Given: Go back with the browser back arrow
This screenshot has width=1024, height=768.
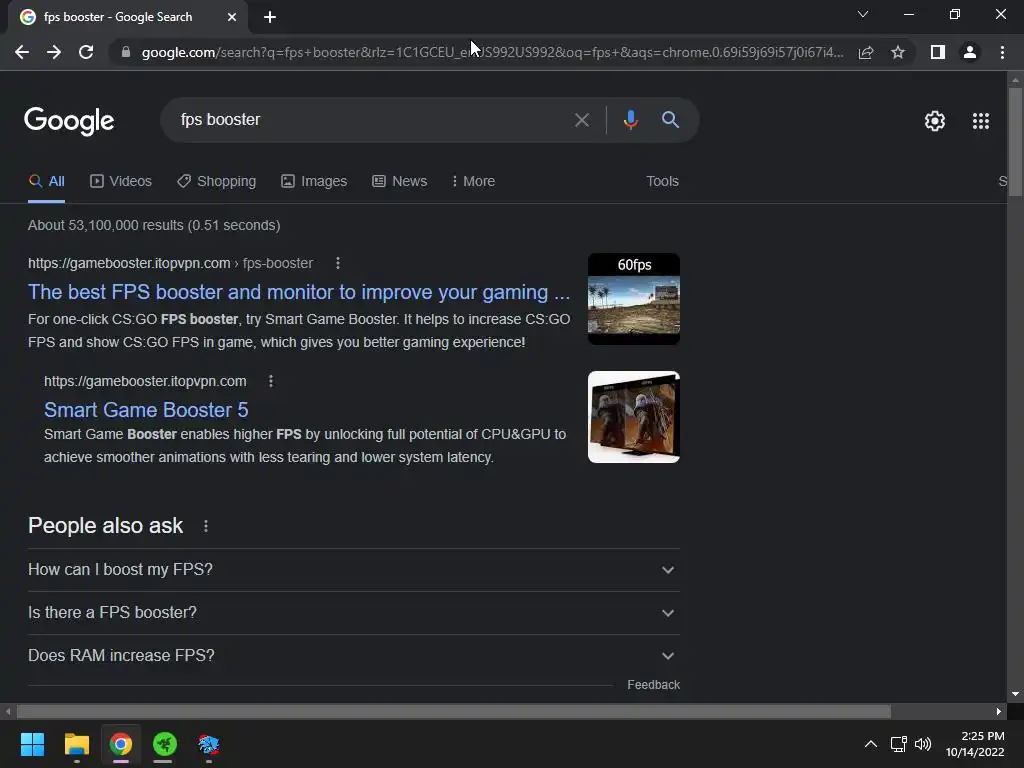Looking at the screenshot, I should pyautogui.click(x=22, y=52).
